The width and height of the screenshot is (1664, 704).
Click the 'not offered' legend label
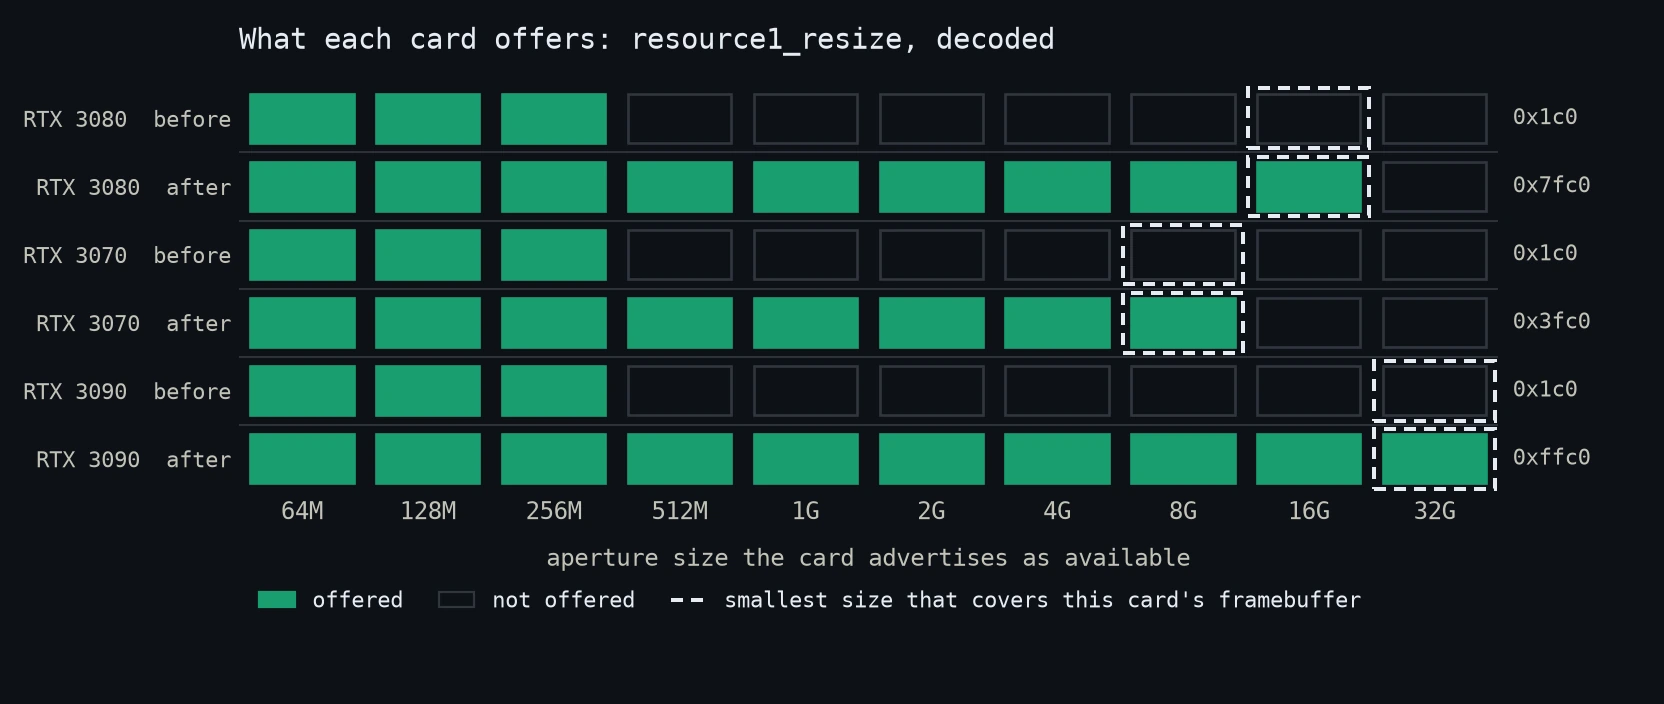click(x=563, y=600)
